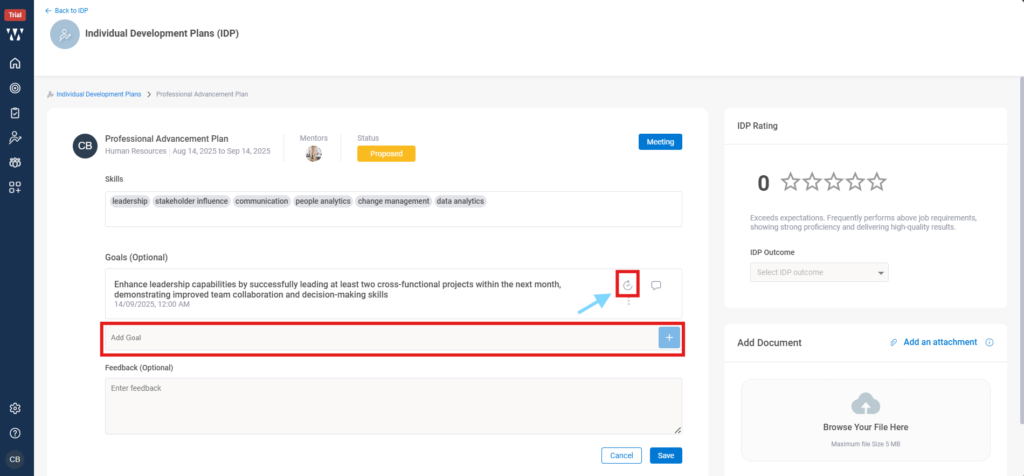Open the team people icon in sidebar

[x=15, y=163]
